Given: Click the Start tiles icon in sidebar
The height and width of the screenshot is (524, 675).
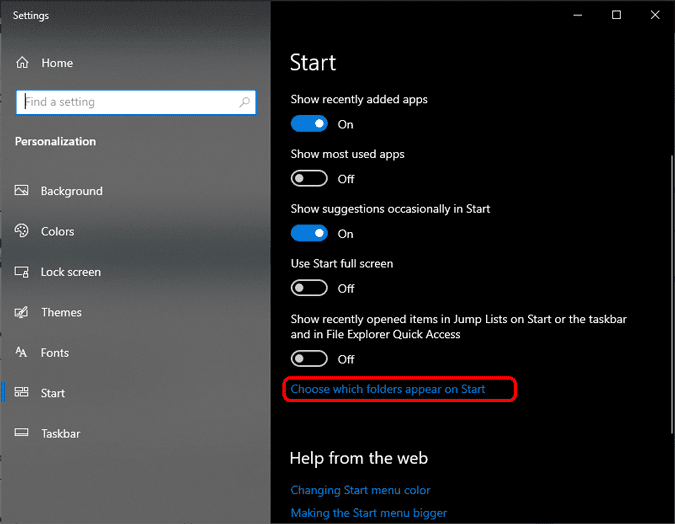Looking at the screenshot, I should (x=22, y=392).
